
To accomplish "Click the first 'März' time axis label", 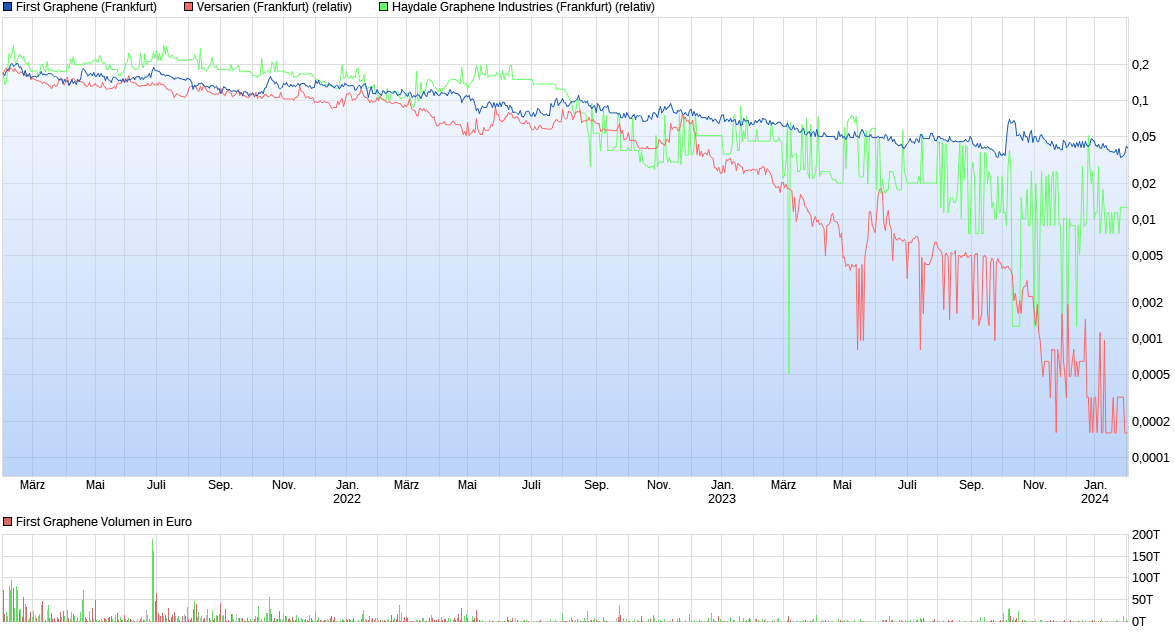I will click(x=32, y=485).
